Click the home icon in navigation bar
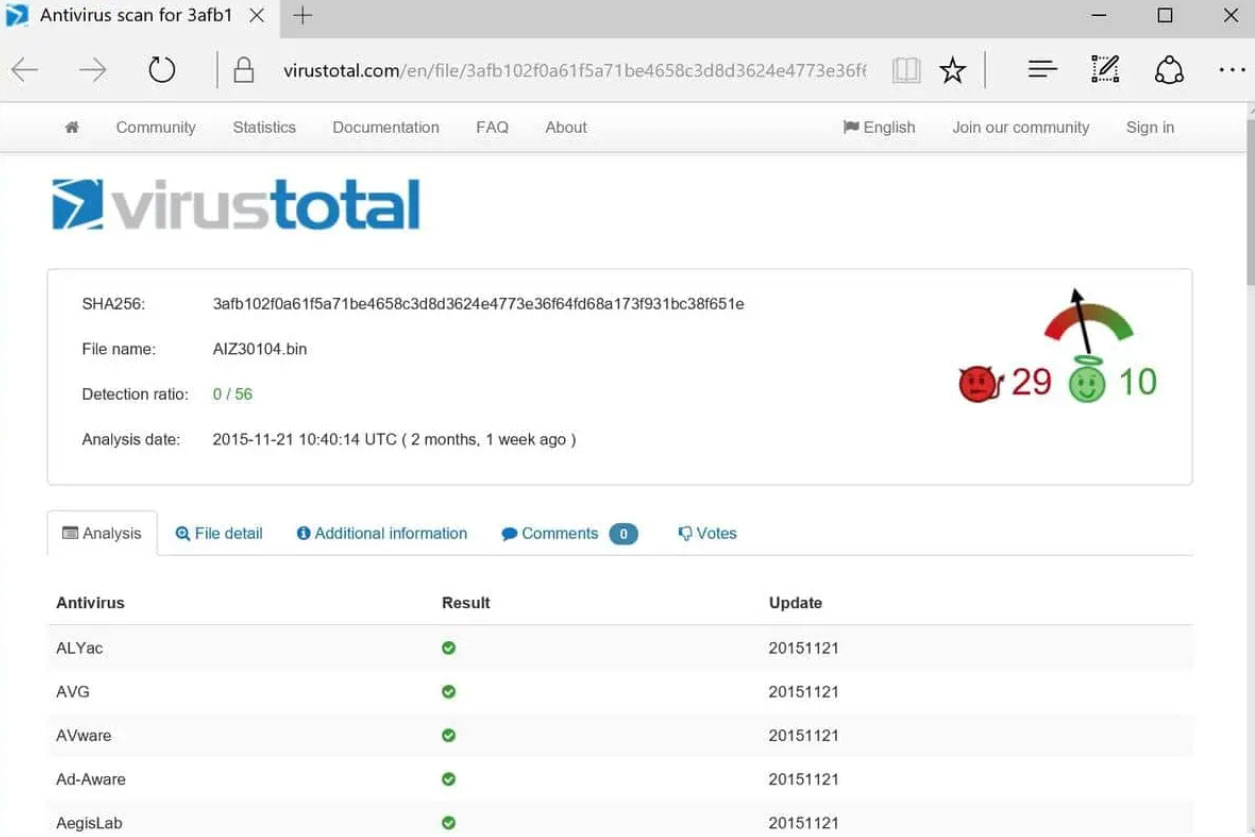 tap(72, 128)
